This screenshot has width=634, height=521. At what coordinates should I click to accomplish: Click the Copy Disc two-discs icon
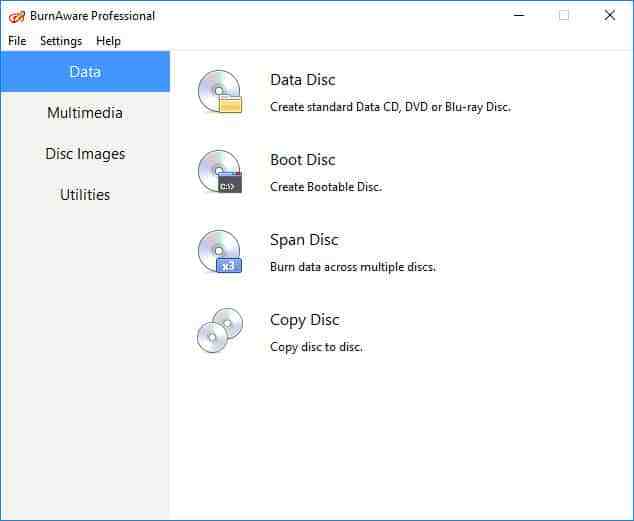coord(220,331)
